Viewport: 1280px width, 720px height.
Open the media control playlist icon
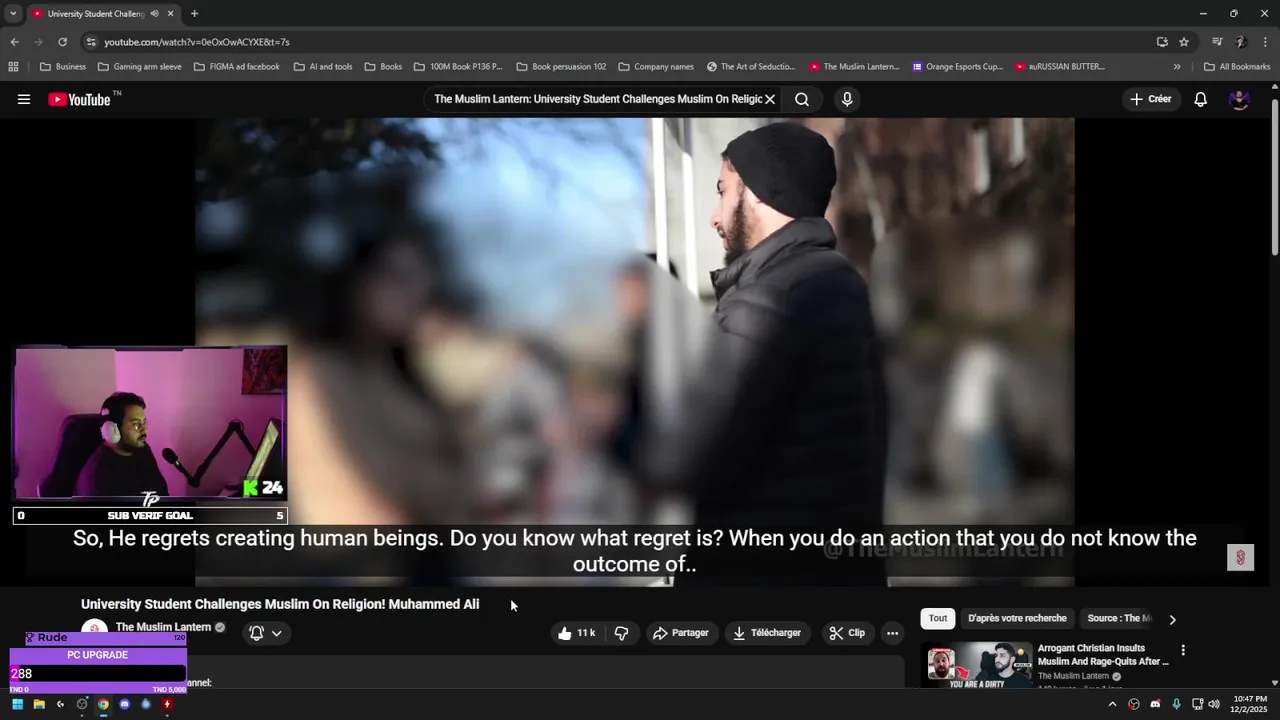pos(1217,42)
